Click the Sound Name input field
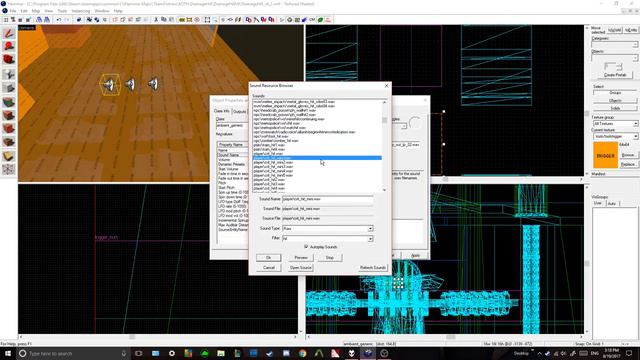This screenshot has height=360, width=640. [328, 199]
